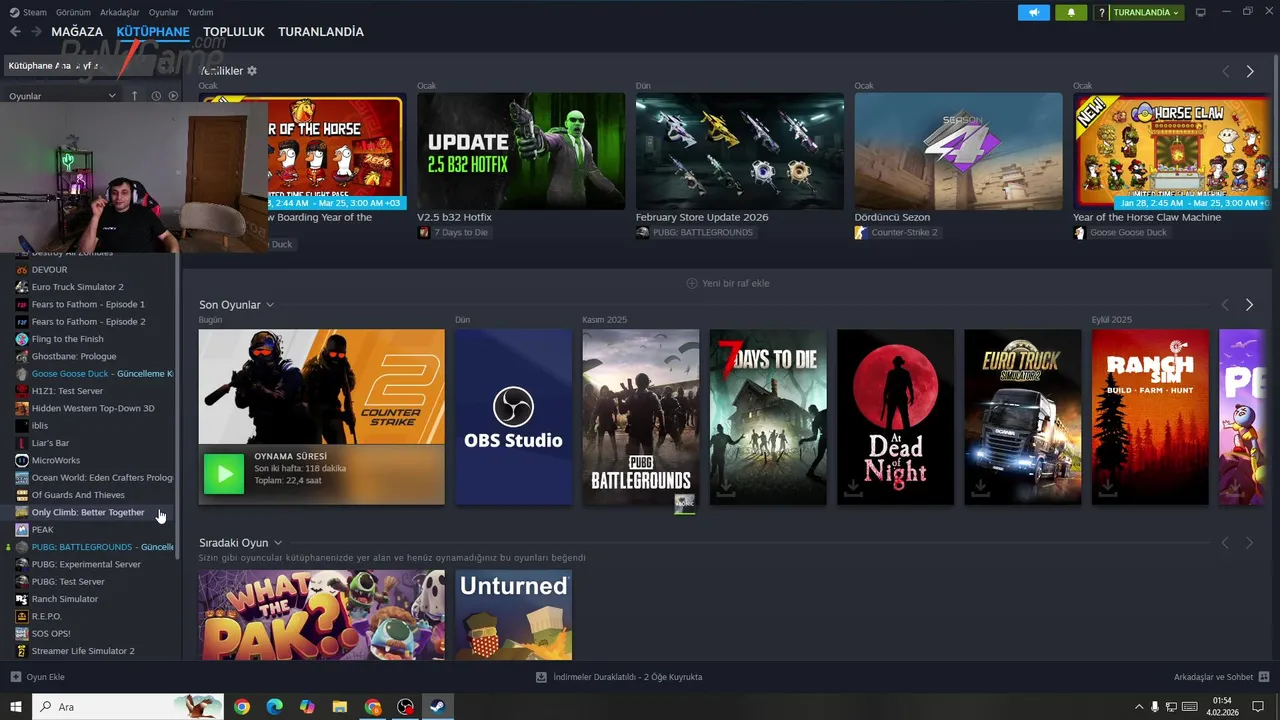
Task: Open the Yenilikler settings gear
Action: point(252,71)
